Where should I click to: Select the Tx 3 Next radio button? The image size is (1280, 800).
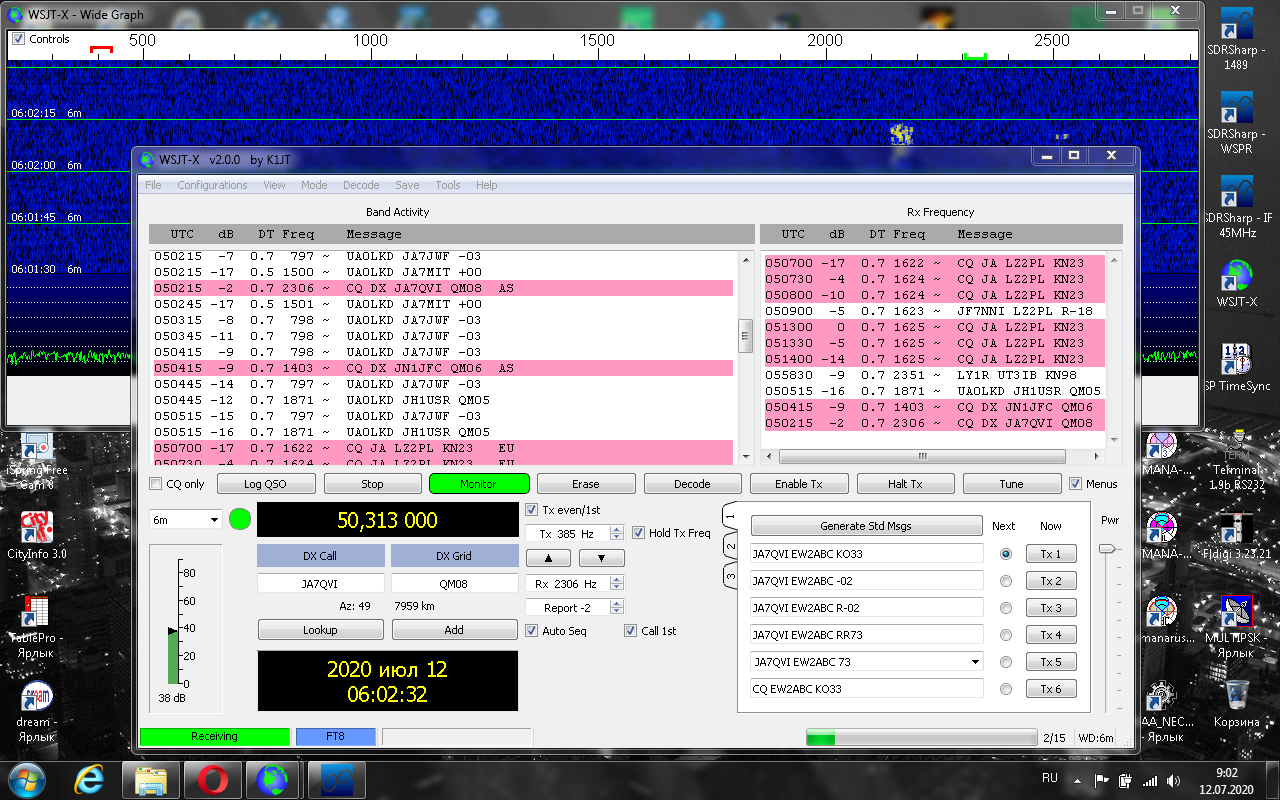[1005, 608]
